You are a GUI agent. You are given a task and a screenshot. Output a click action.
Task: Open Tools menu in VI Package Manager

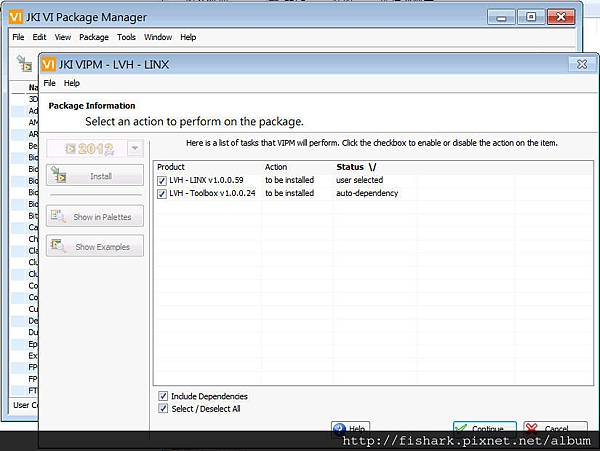pos(126,37)
